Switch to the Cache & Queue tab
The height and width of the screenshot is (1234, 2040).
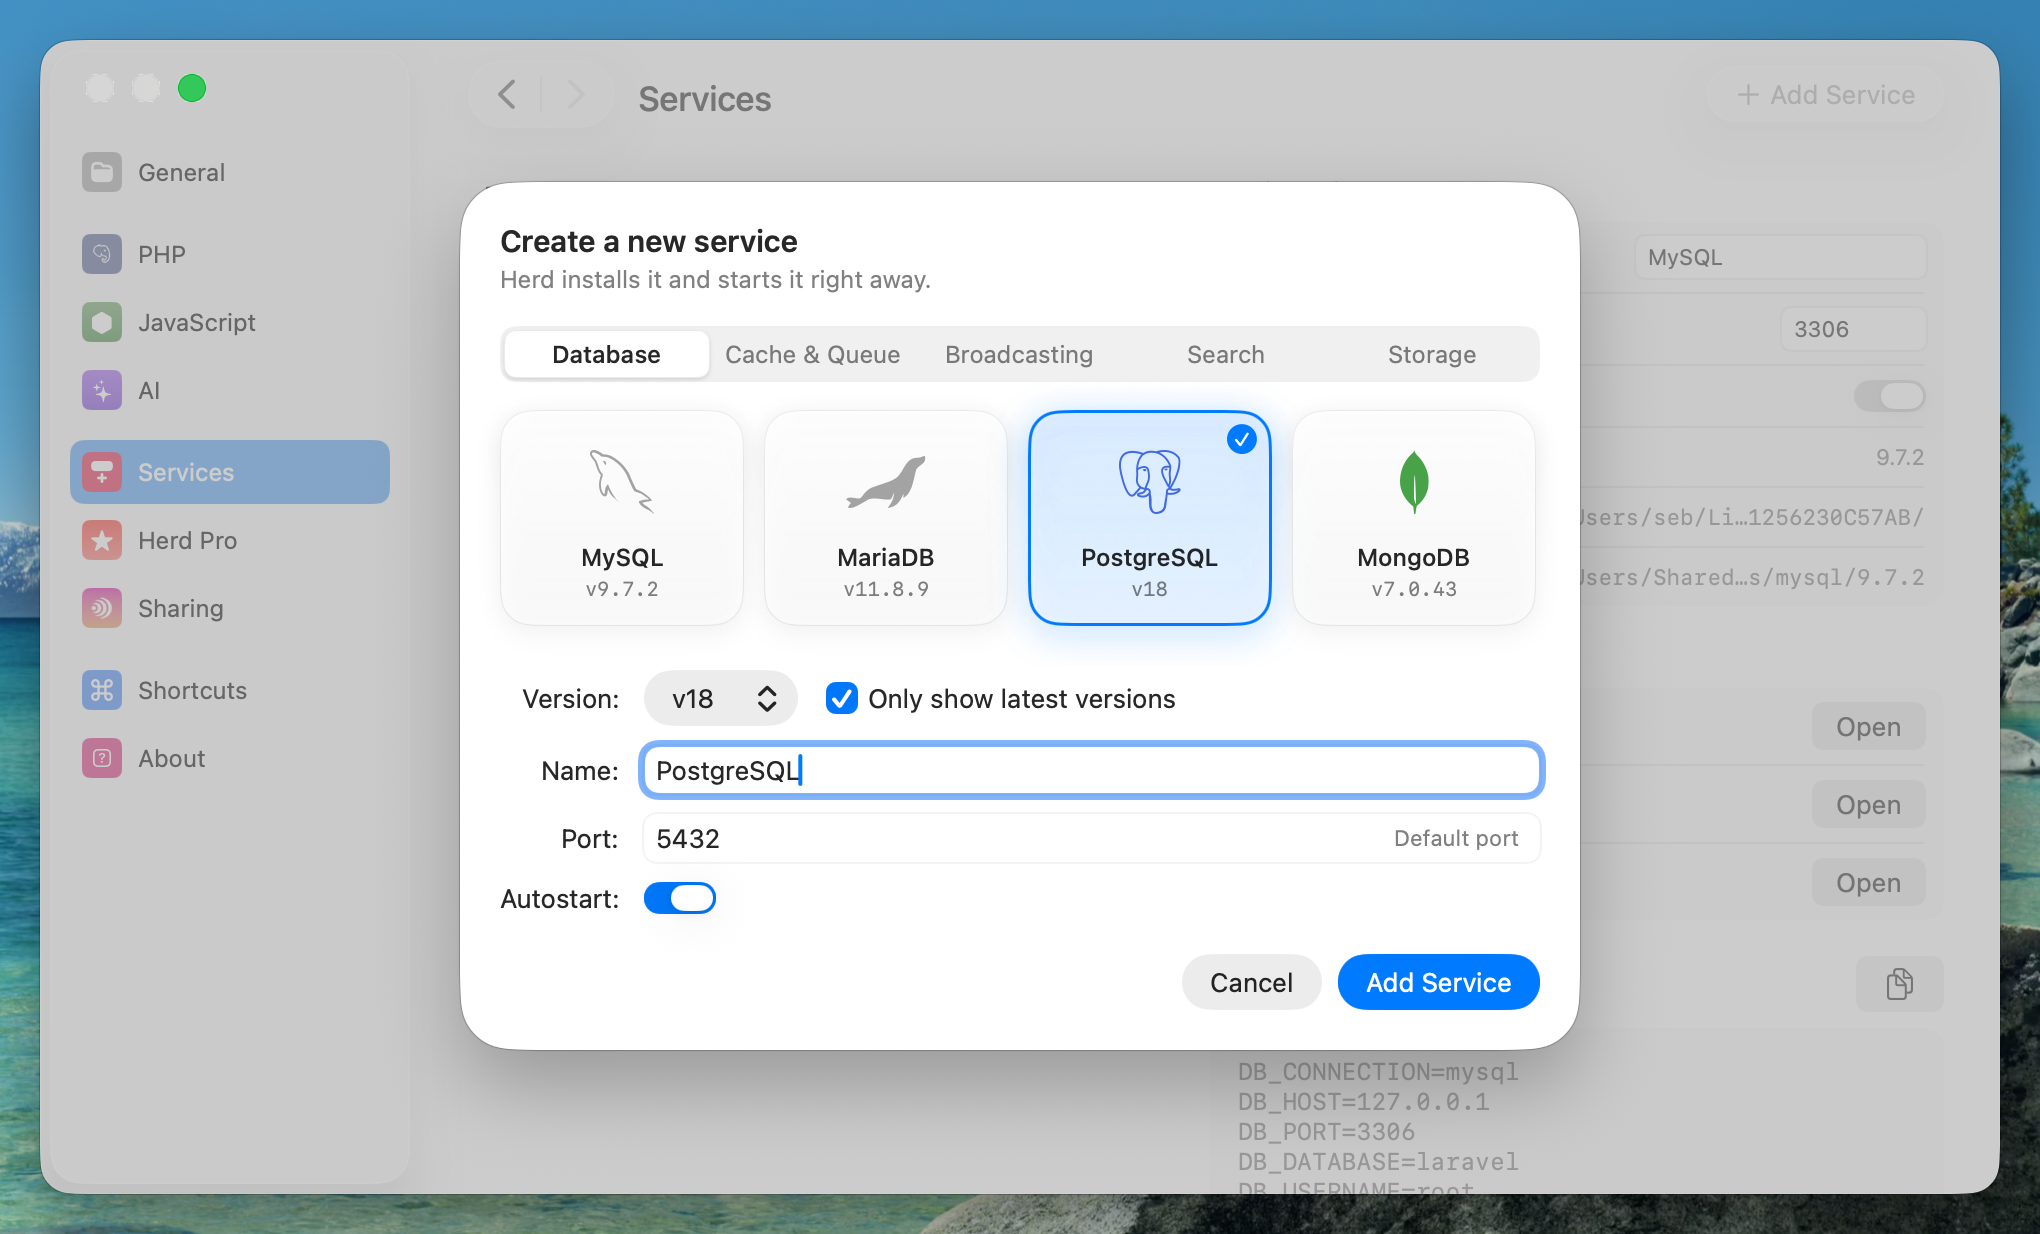tap(812, 354)
